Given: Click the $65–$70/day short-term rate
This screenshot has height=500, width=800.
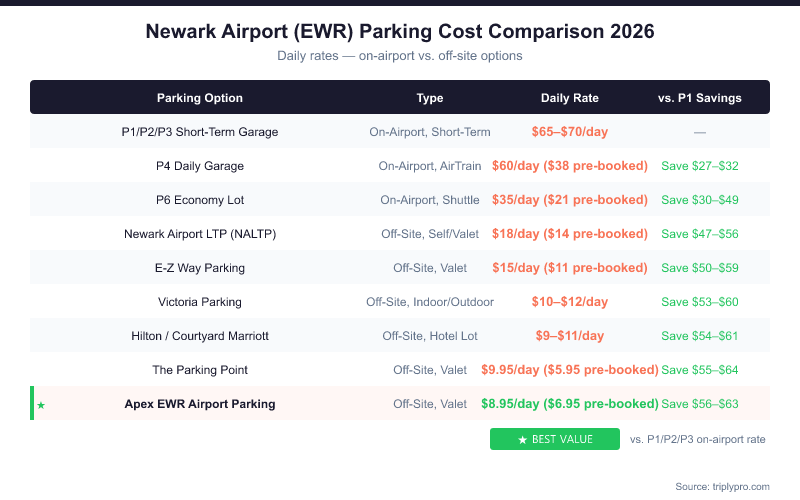Looking at the screenshot, I should 570,132.
